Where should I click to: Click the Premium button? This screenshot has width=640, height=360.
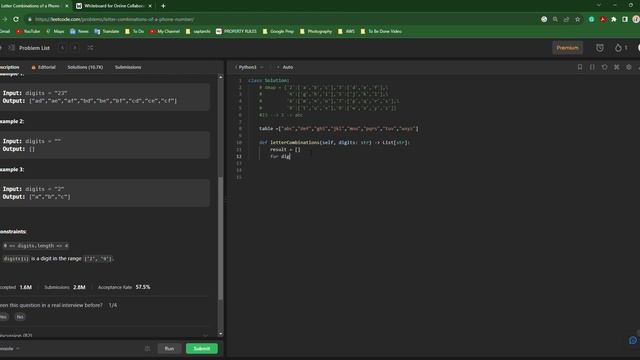pyautogui.click(x=567, y=48)
